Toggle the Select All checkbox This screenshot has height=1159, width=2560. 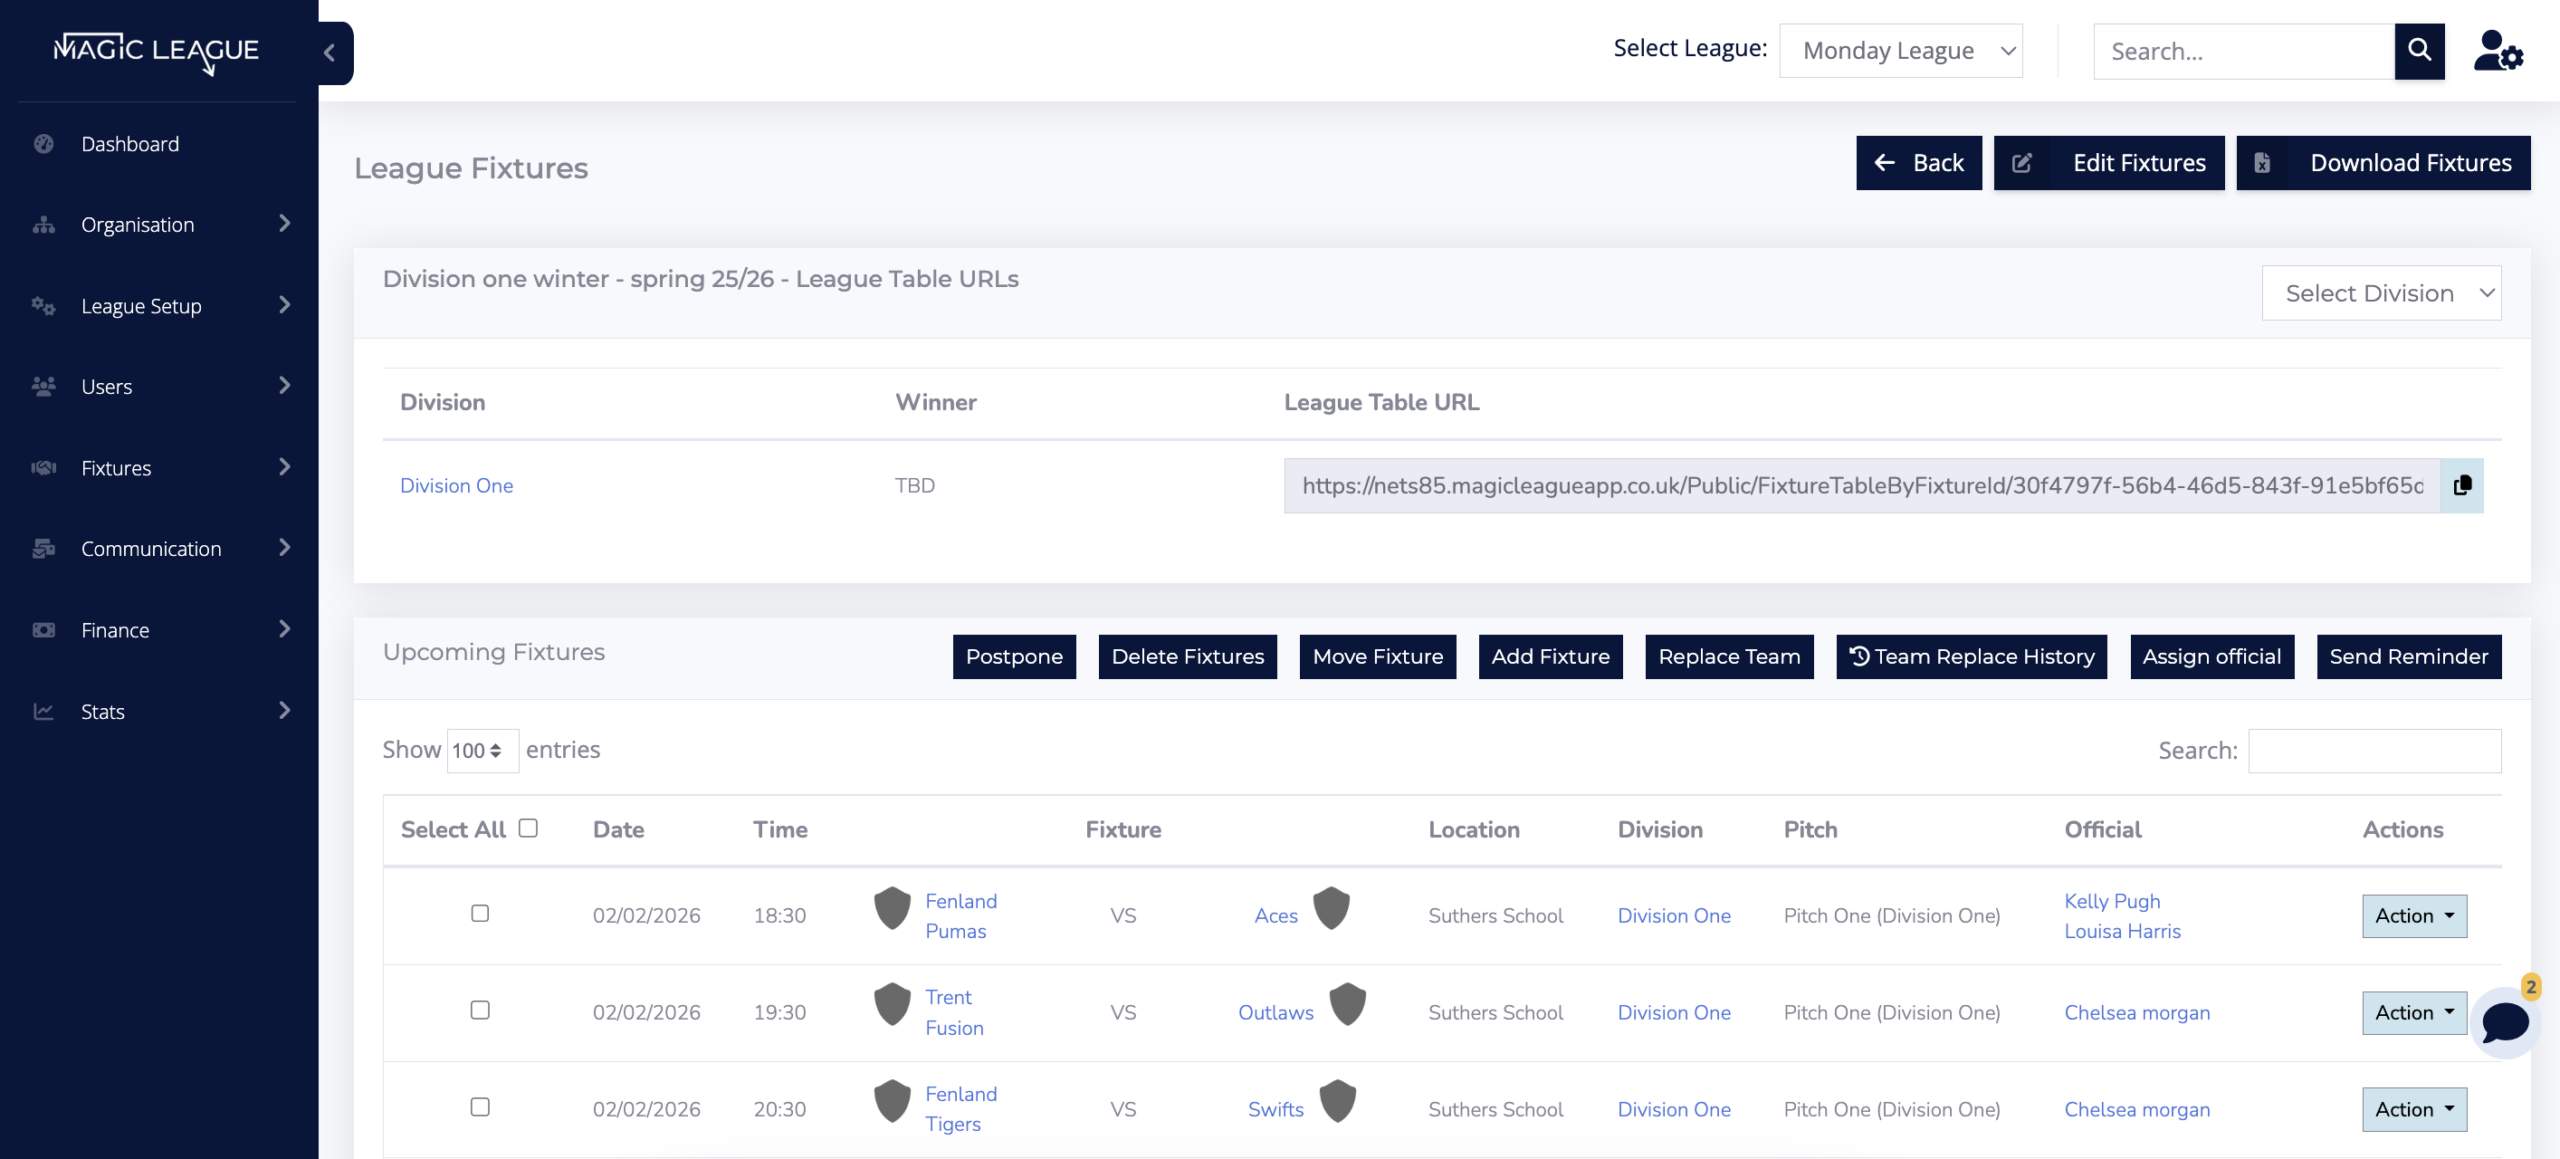528,828
